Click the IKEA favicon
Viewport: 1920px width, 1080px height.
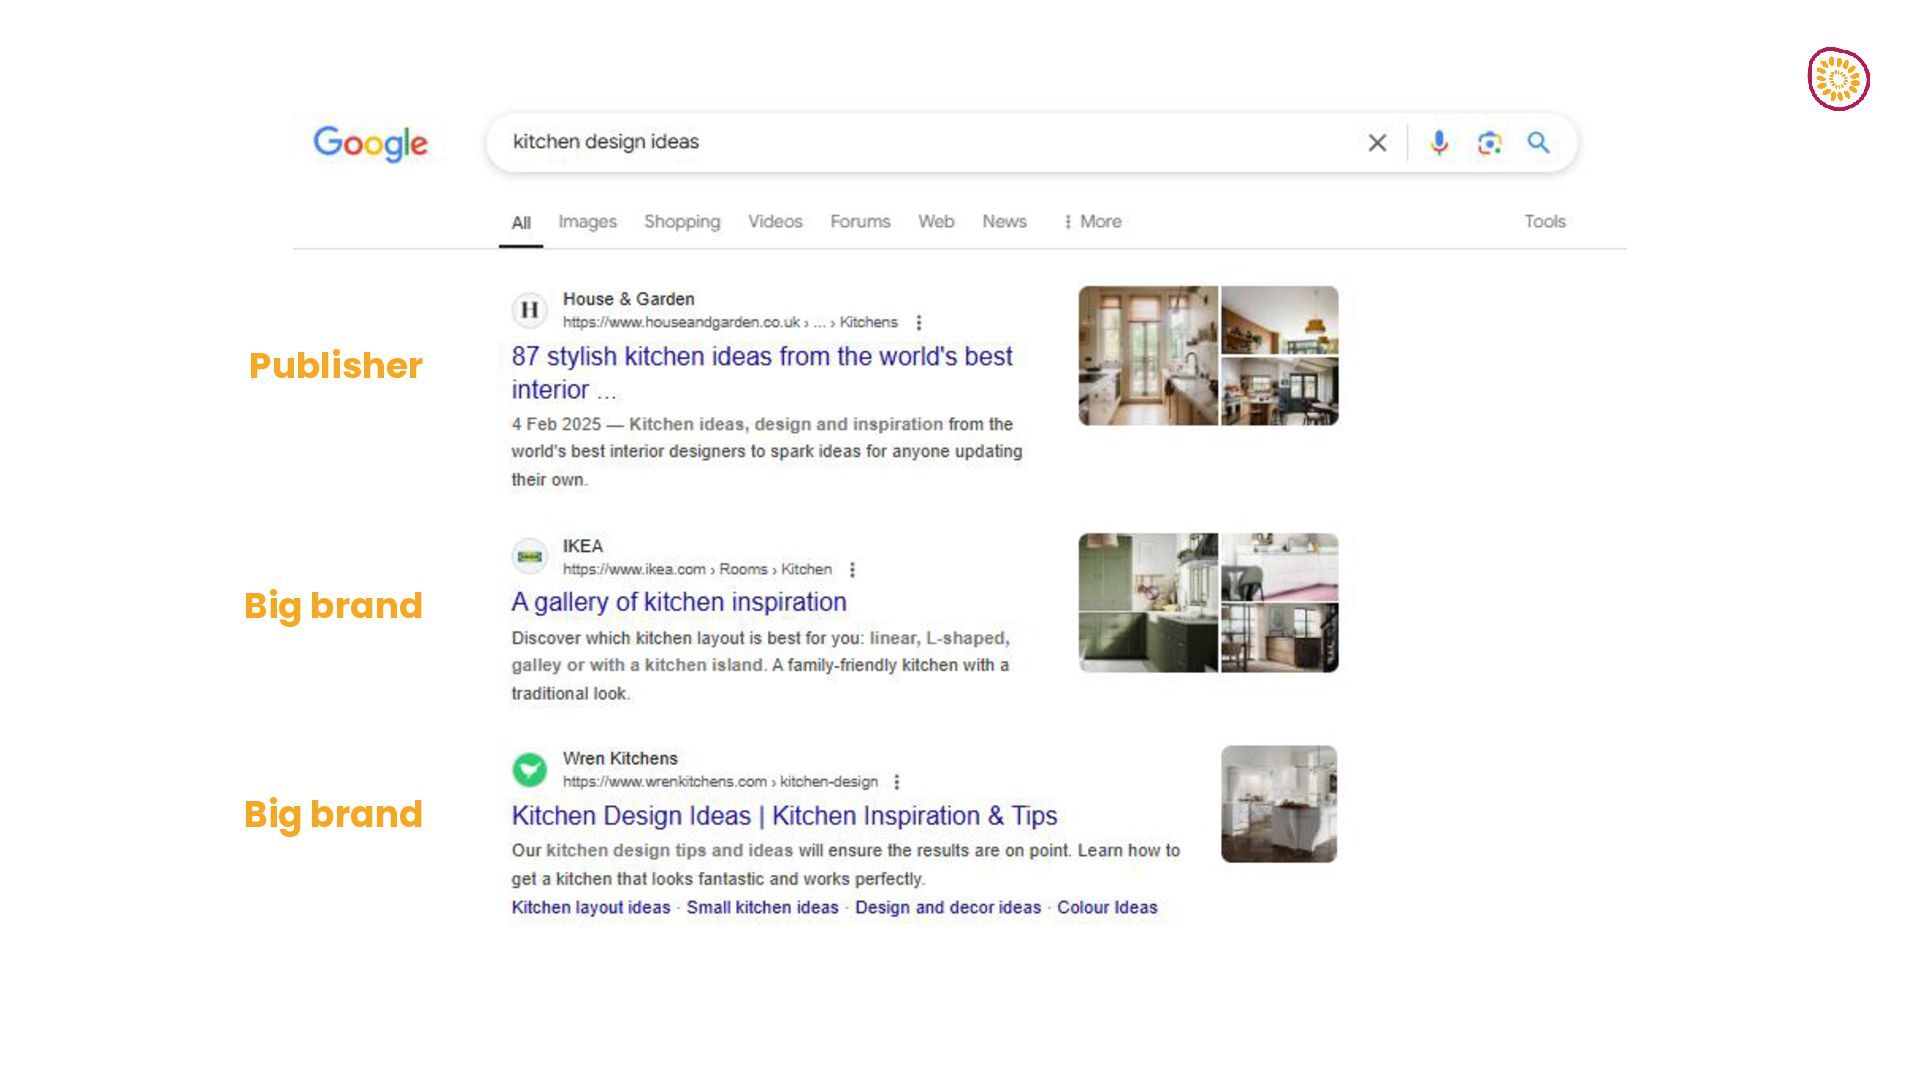tap(530, 556)
